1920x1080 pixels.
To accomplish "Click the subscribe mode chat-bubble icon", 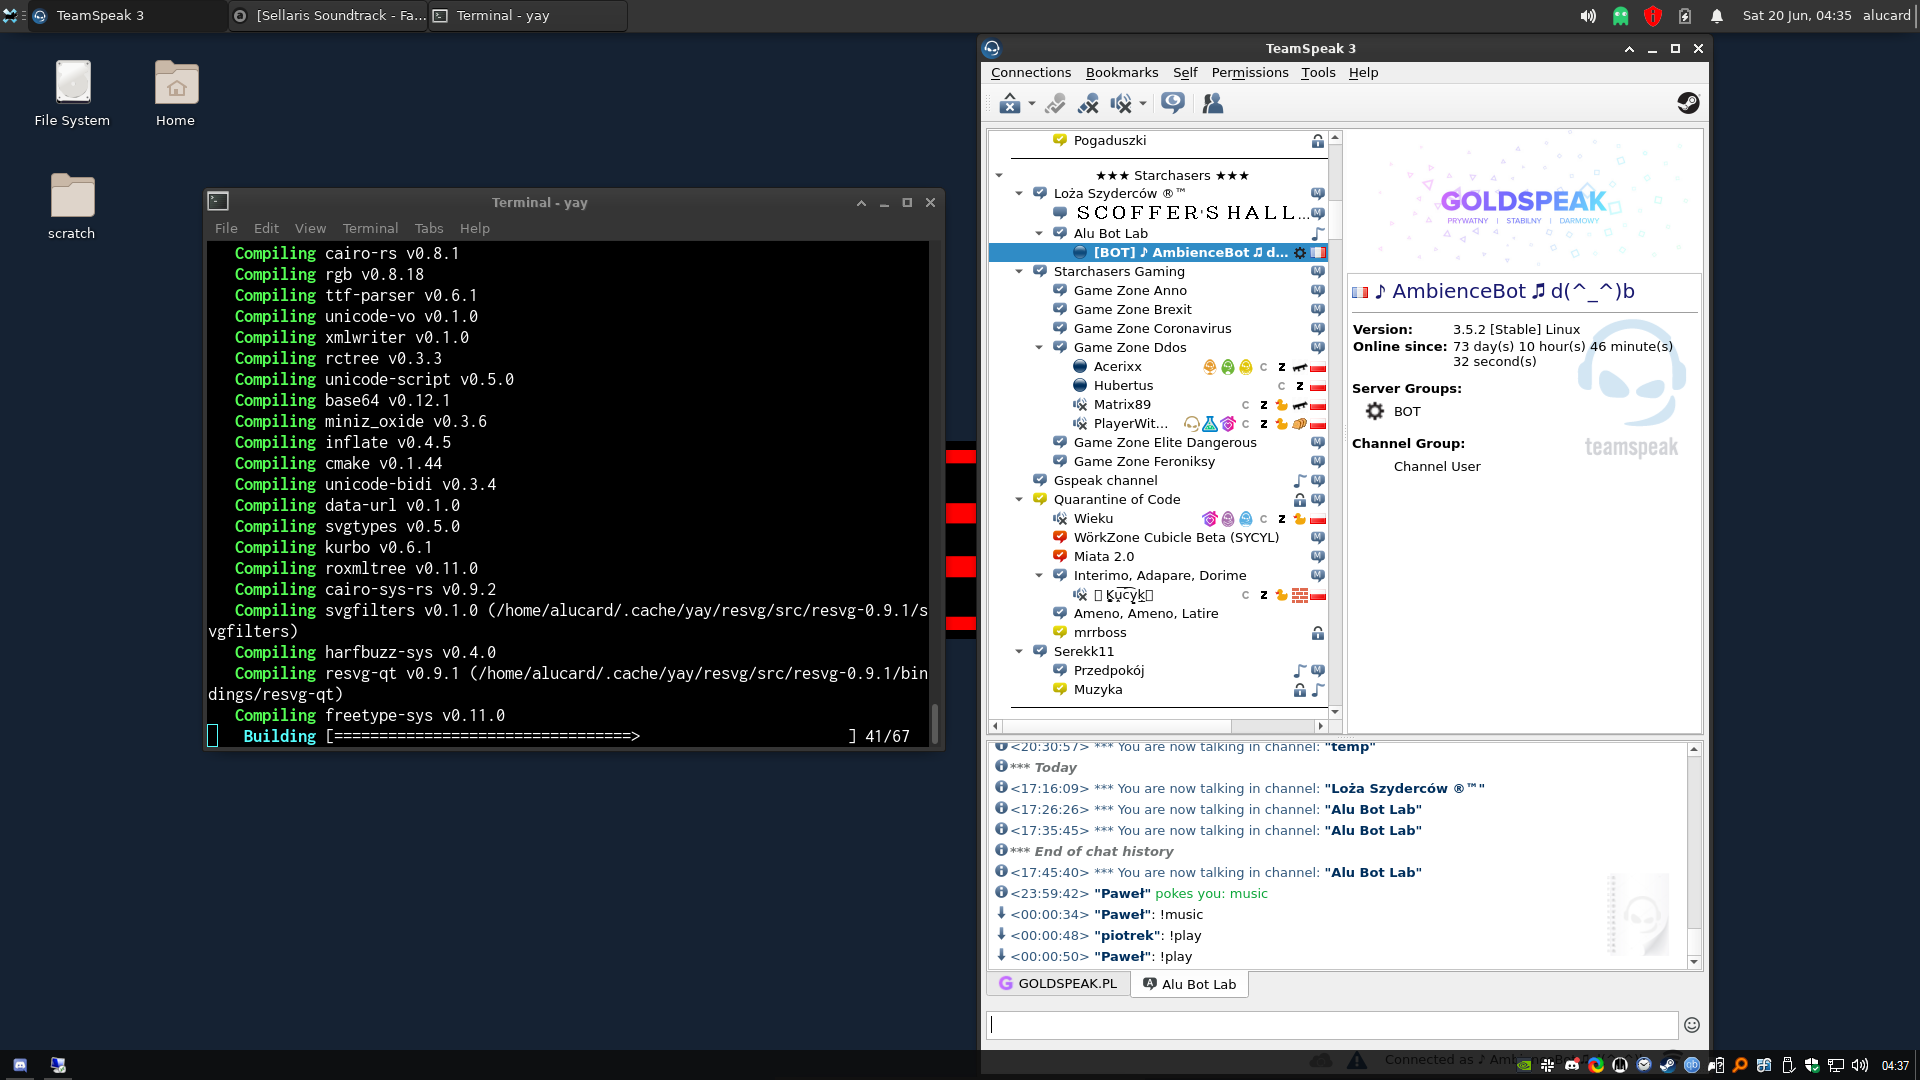I will [1173, 103].
